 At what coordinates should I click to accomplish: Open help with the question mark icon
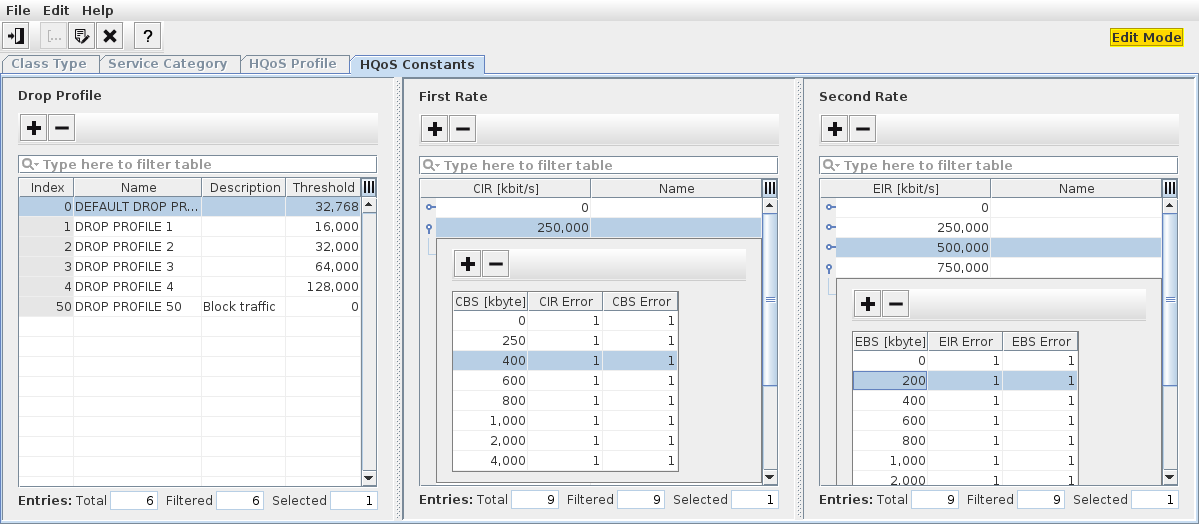click(x=148, y=36)
